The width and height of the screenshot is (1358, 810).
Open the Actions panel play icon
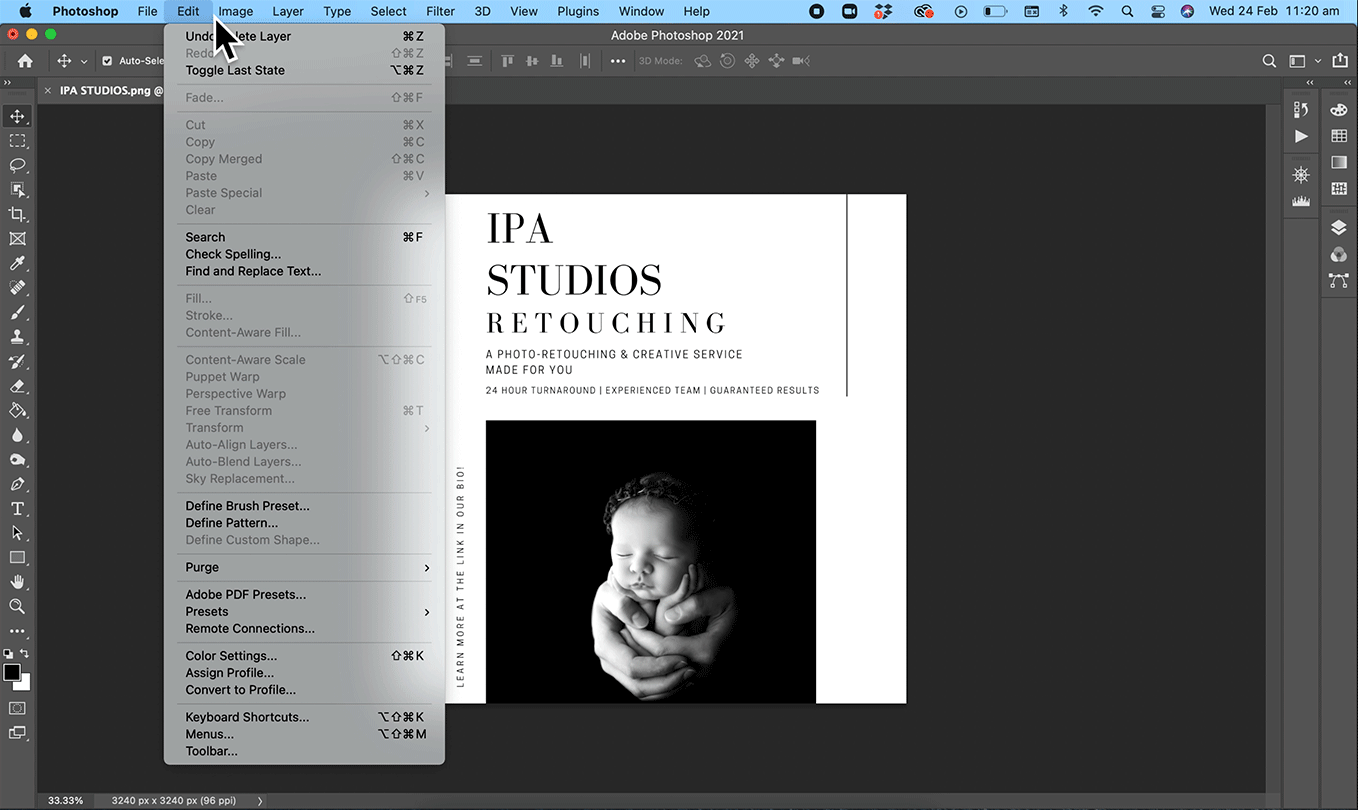[1301, 136]
